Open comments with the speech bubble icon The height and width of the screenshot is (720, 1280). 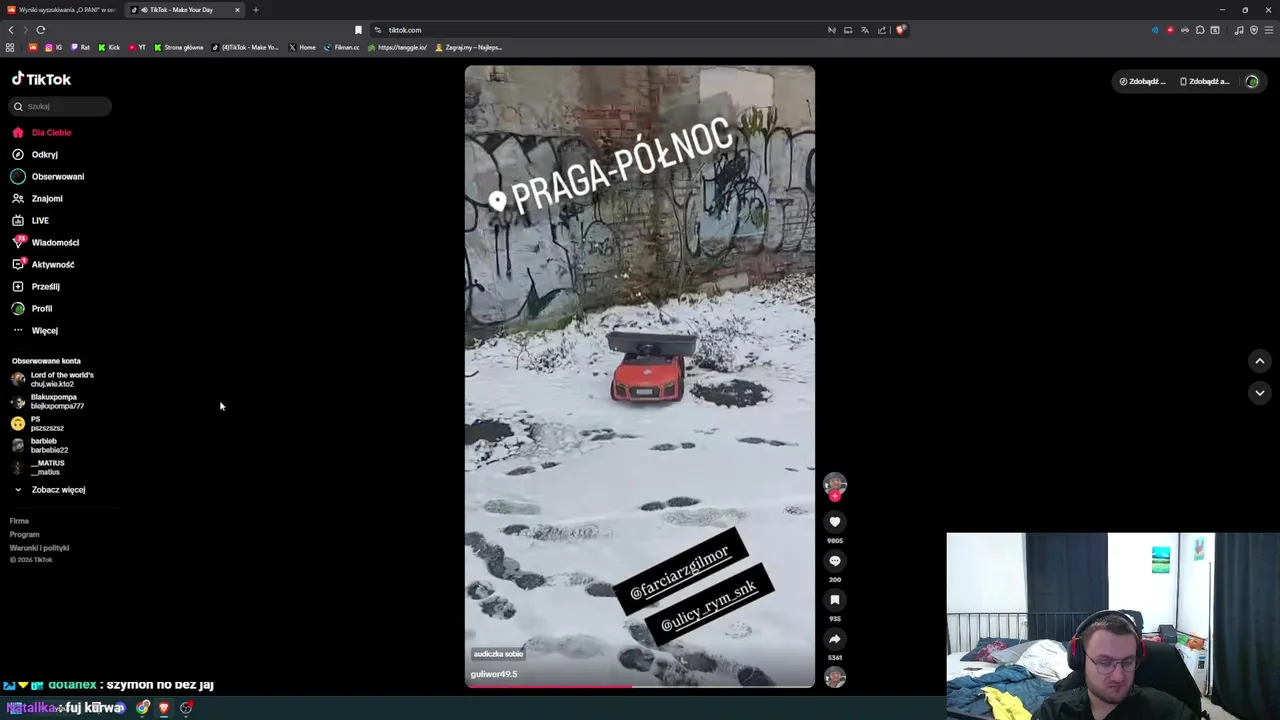point(835,561)
